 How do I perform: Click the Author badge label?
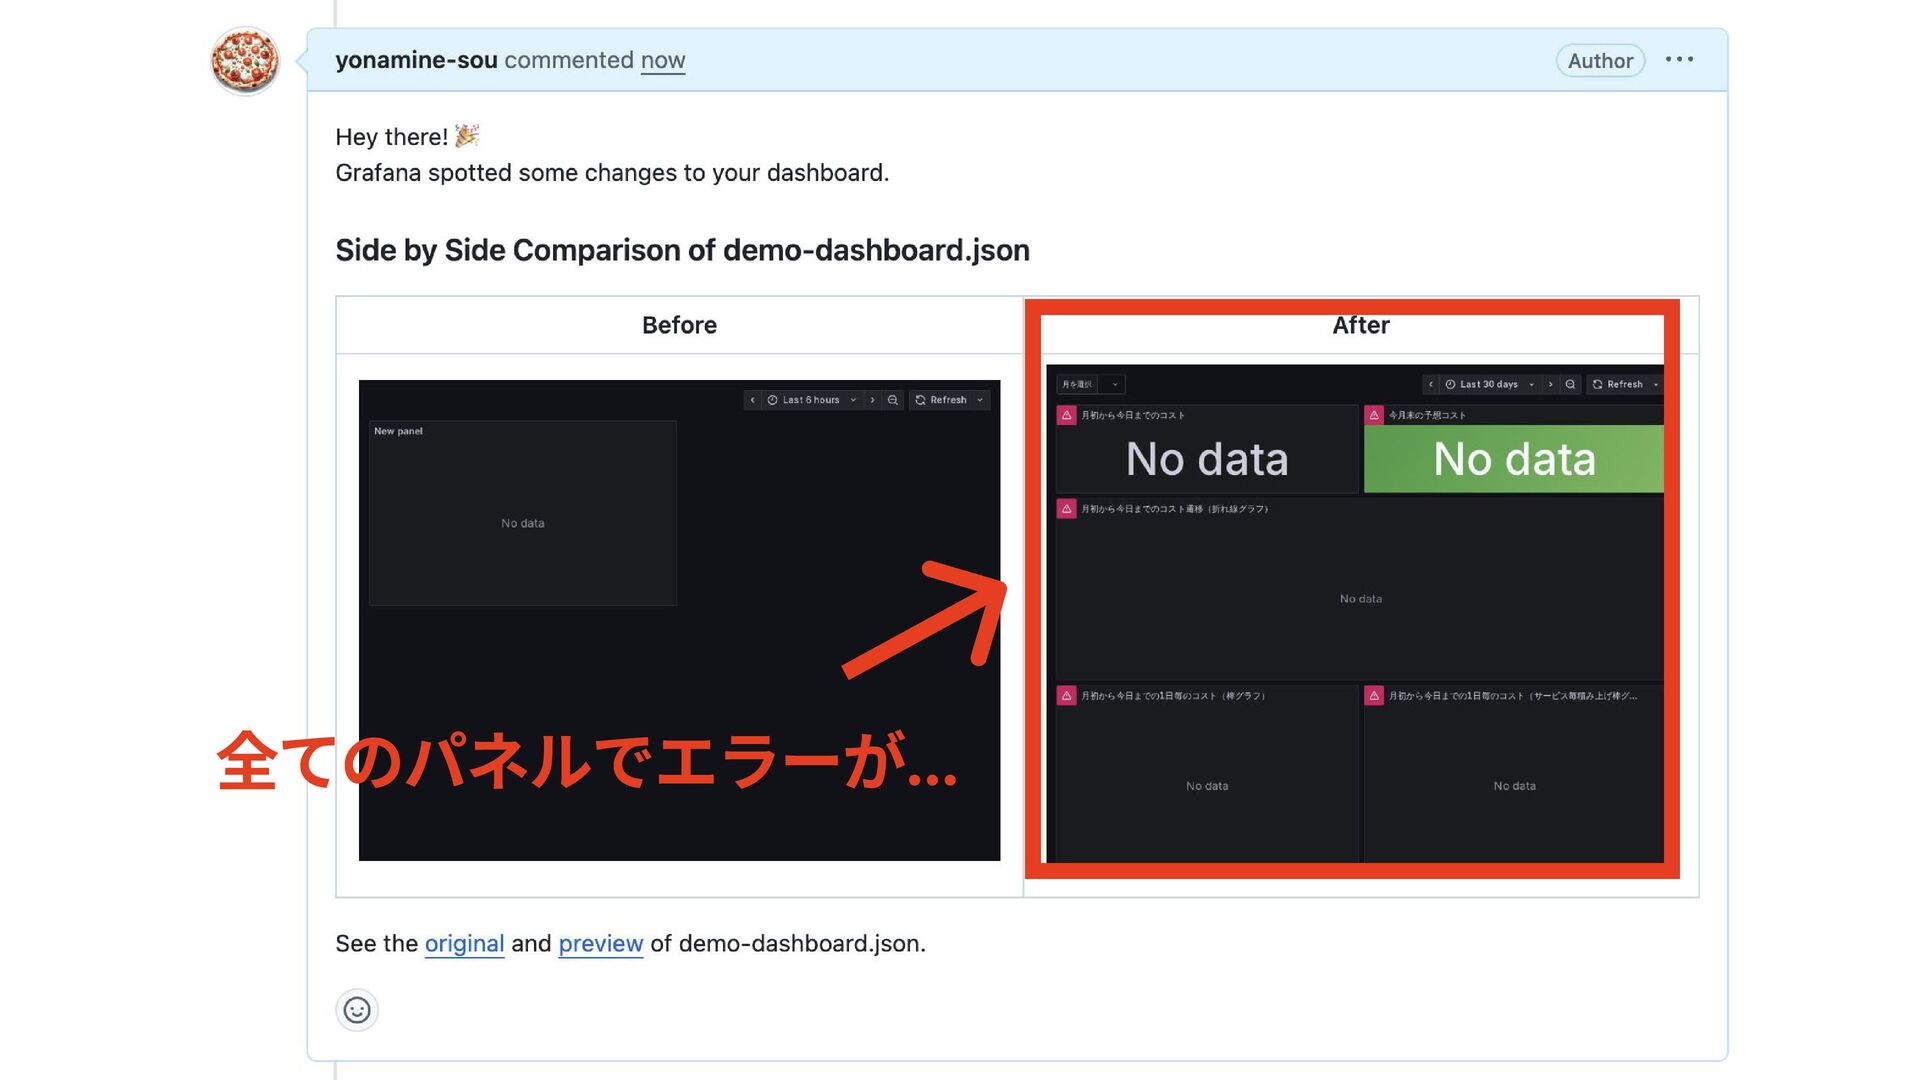point(1600,60)
